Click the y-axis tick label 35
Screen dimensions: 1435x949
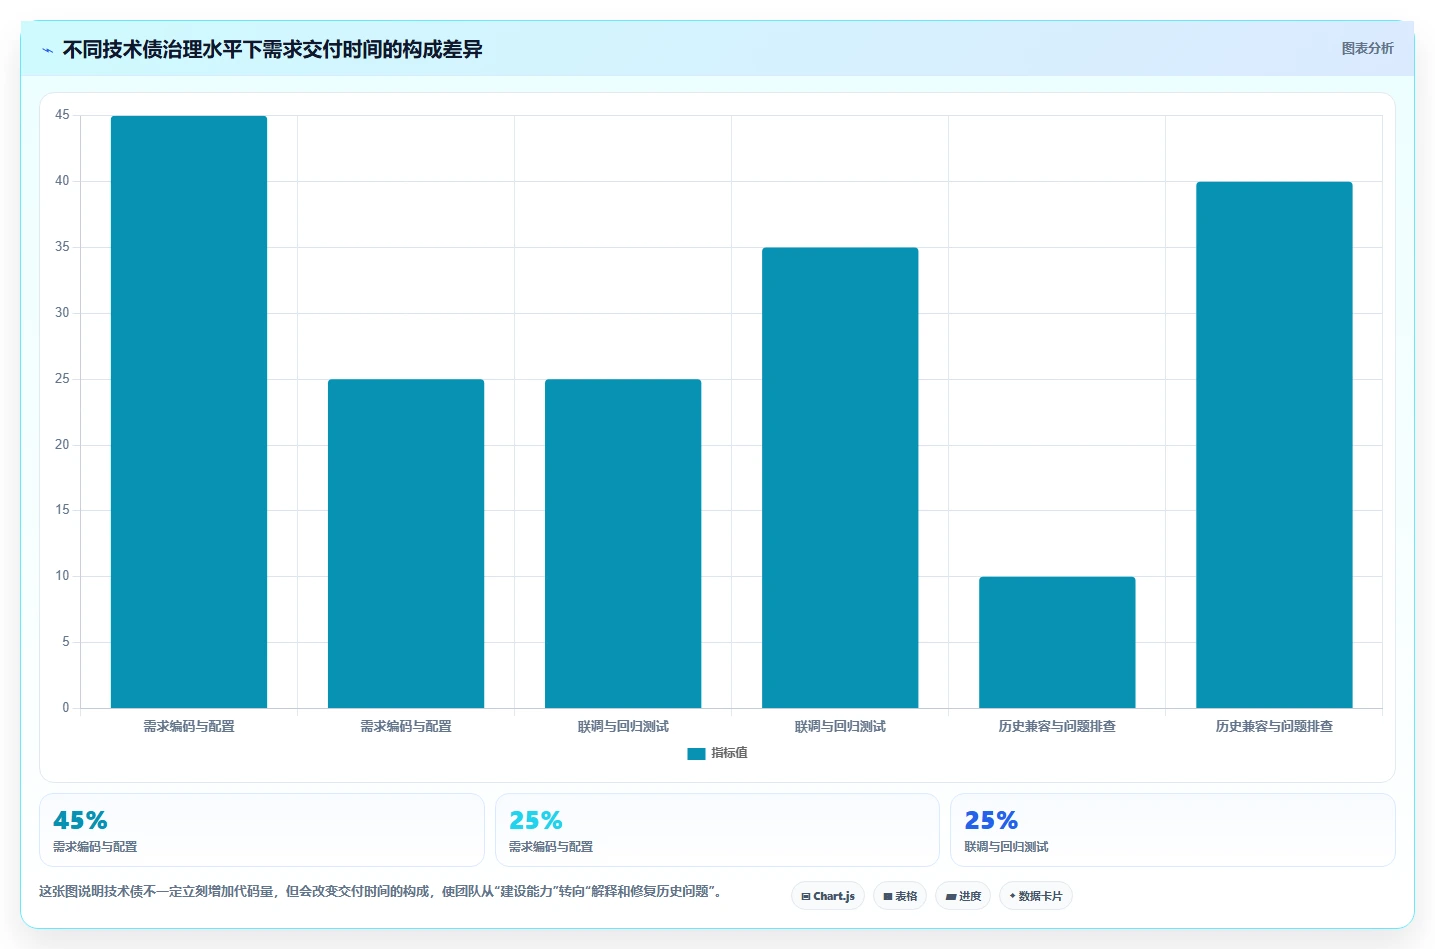click(62, 247)
